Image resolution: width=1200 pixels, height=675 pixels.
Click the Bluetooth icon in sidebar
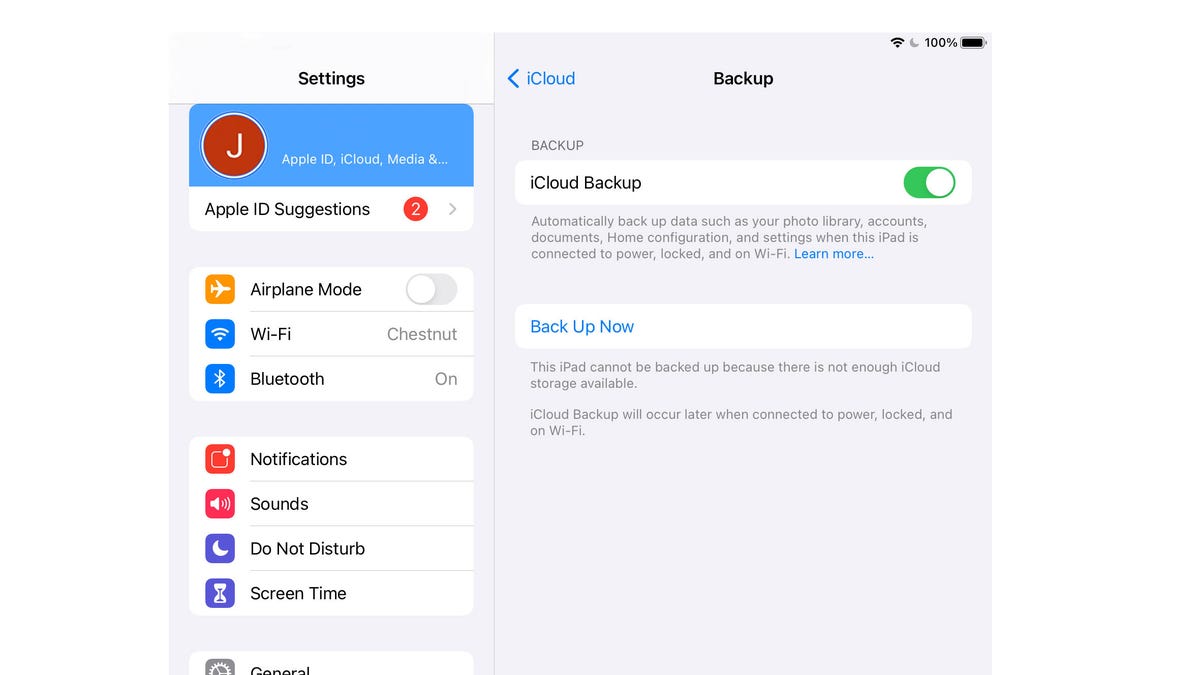[x=220, y=379]
